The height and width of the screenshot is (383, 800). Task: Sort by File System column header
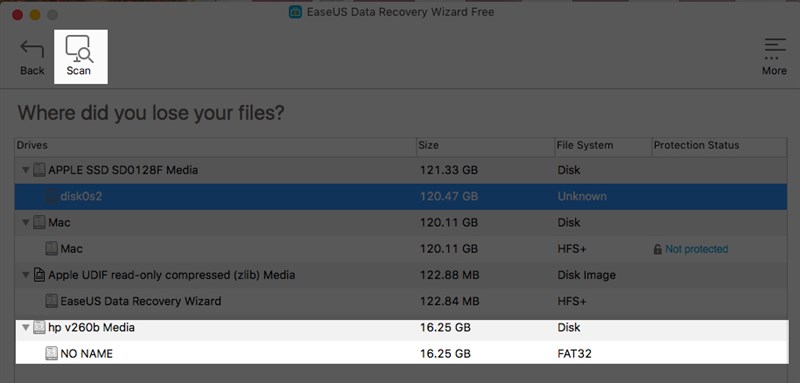[x=603, y=146]
